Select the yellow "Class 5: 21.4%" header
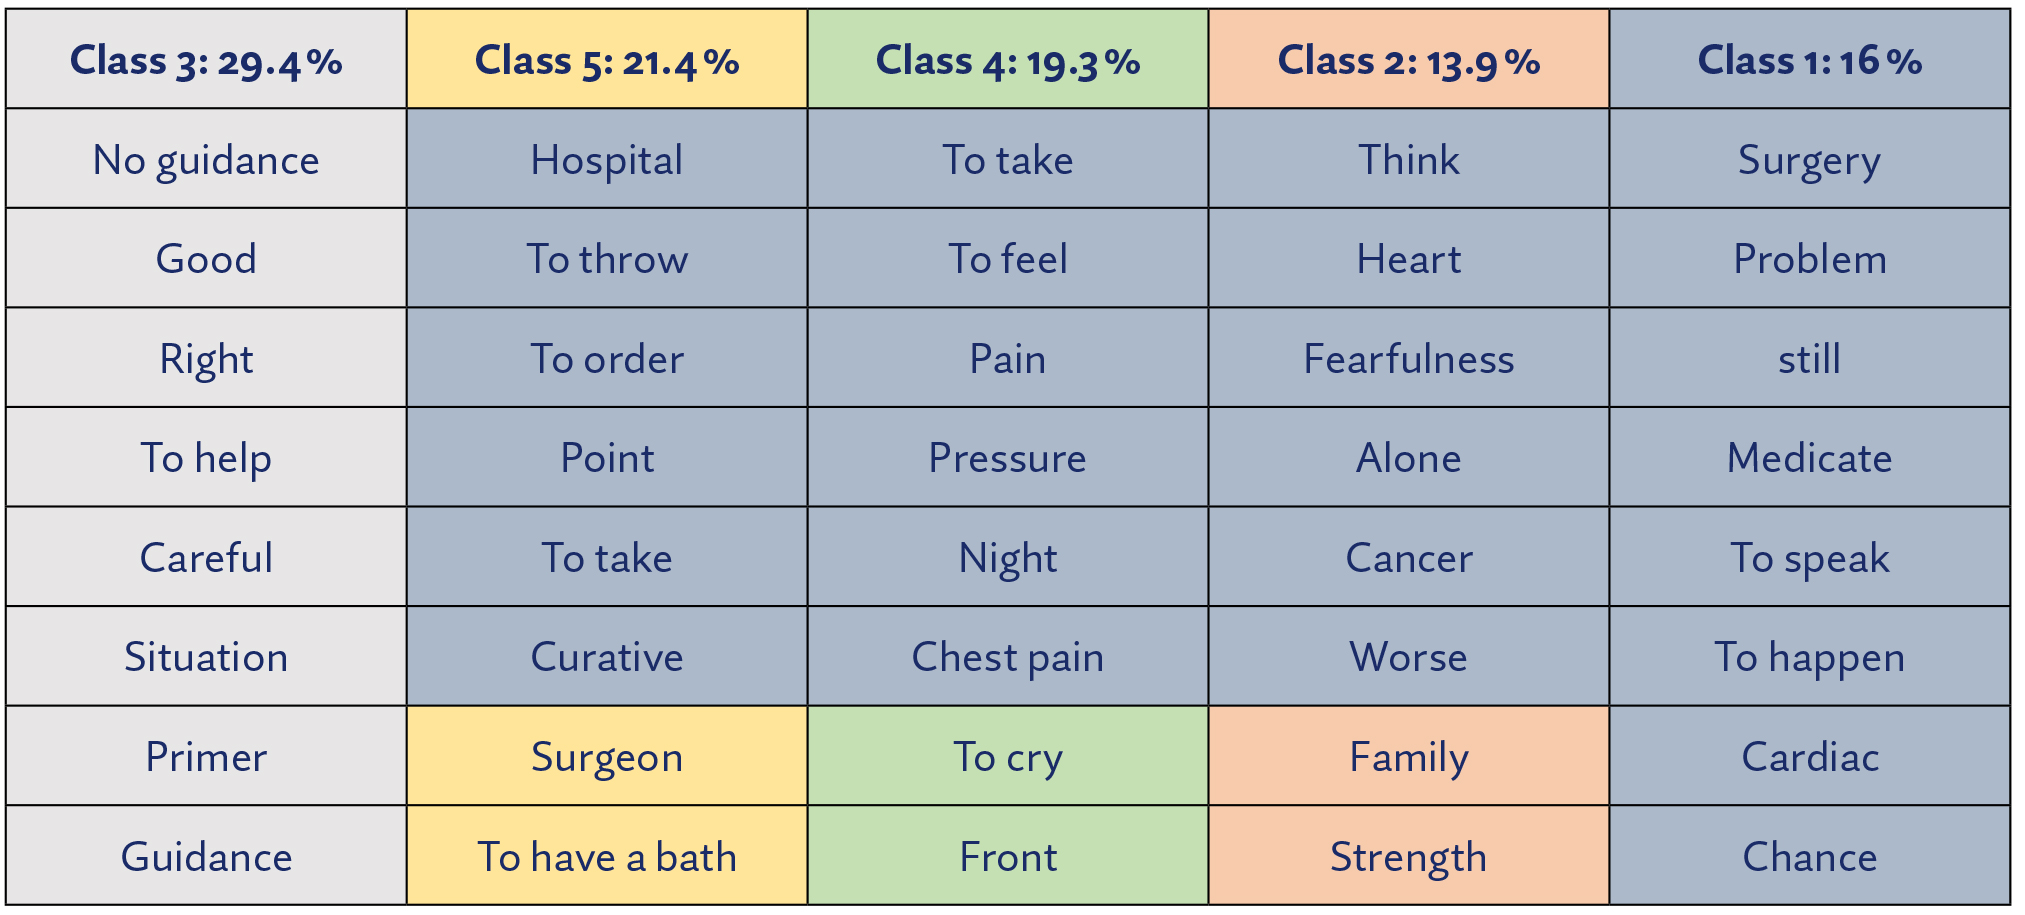Screen dimensions: 2025x915 tap(607, 60)
